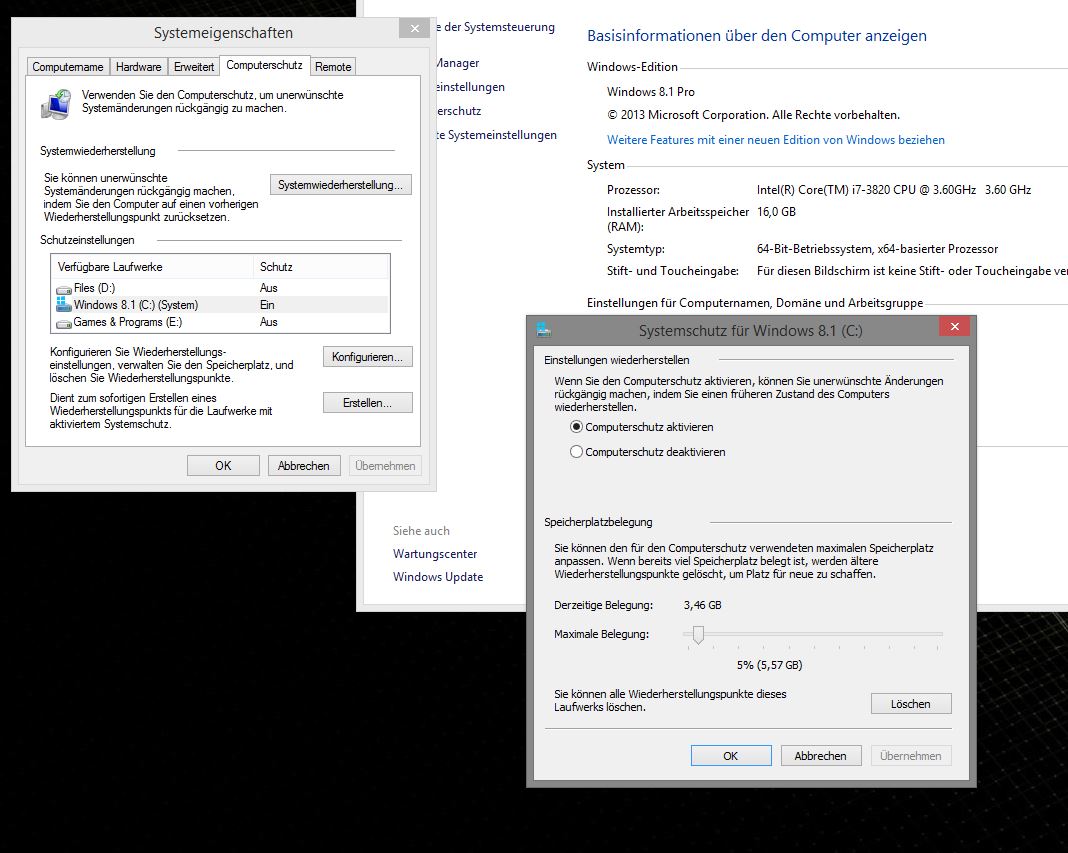This screenshot has width=1068, height=853.
Task: Open the Windows edition upgrade features link
Action: point(776,140)
